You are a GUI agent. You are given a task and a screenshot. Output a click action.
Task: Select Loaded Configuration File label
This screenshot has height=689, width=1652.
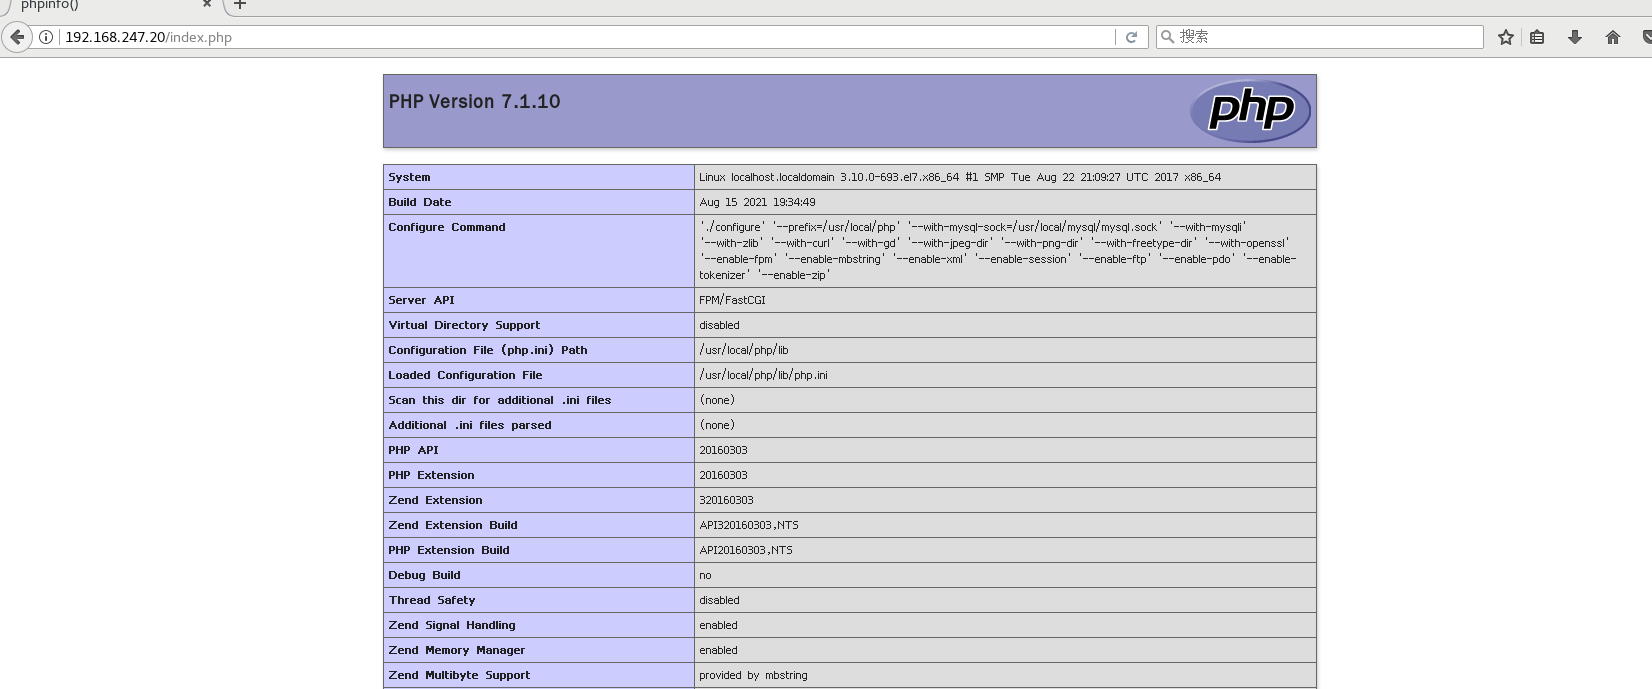point(465,375)
